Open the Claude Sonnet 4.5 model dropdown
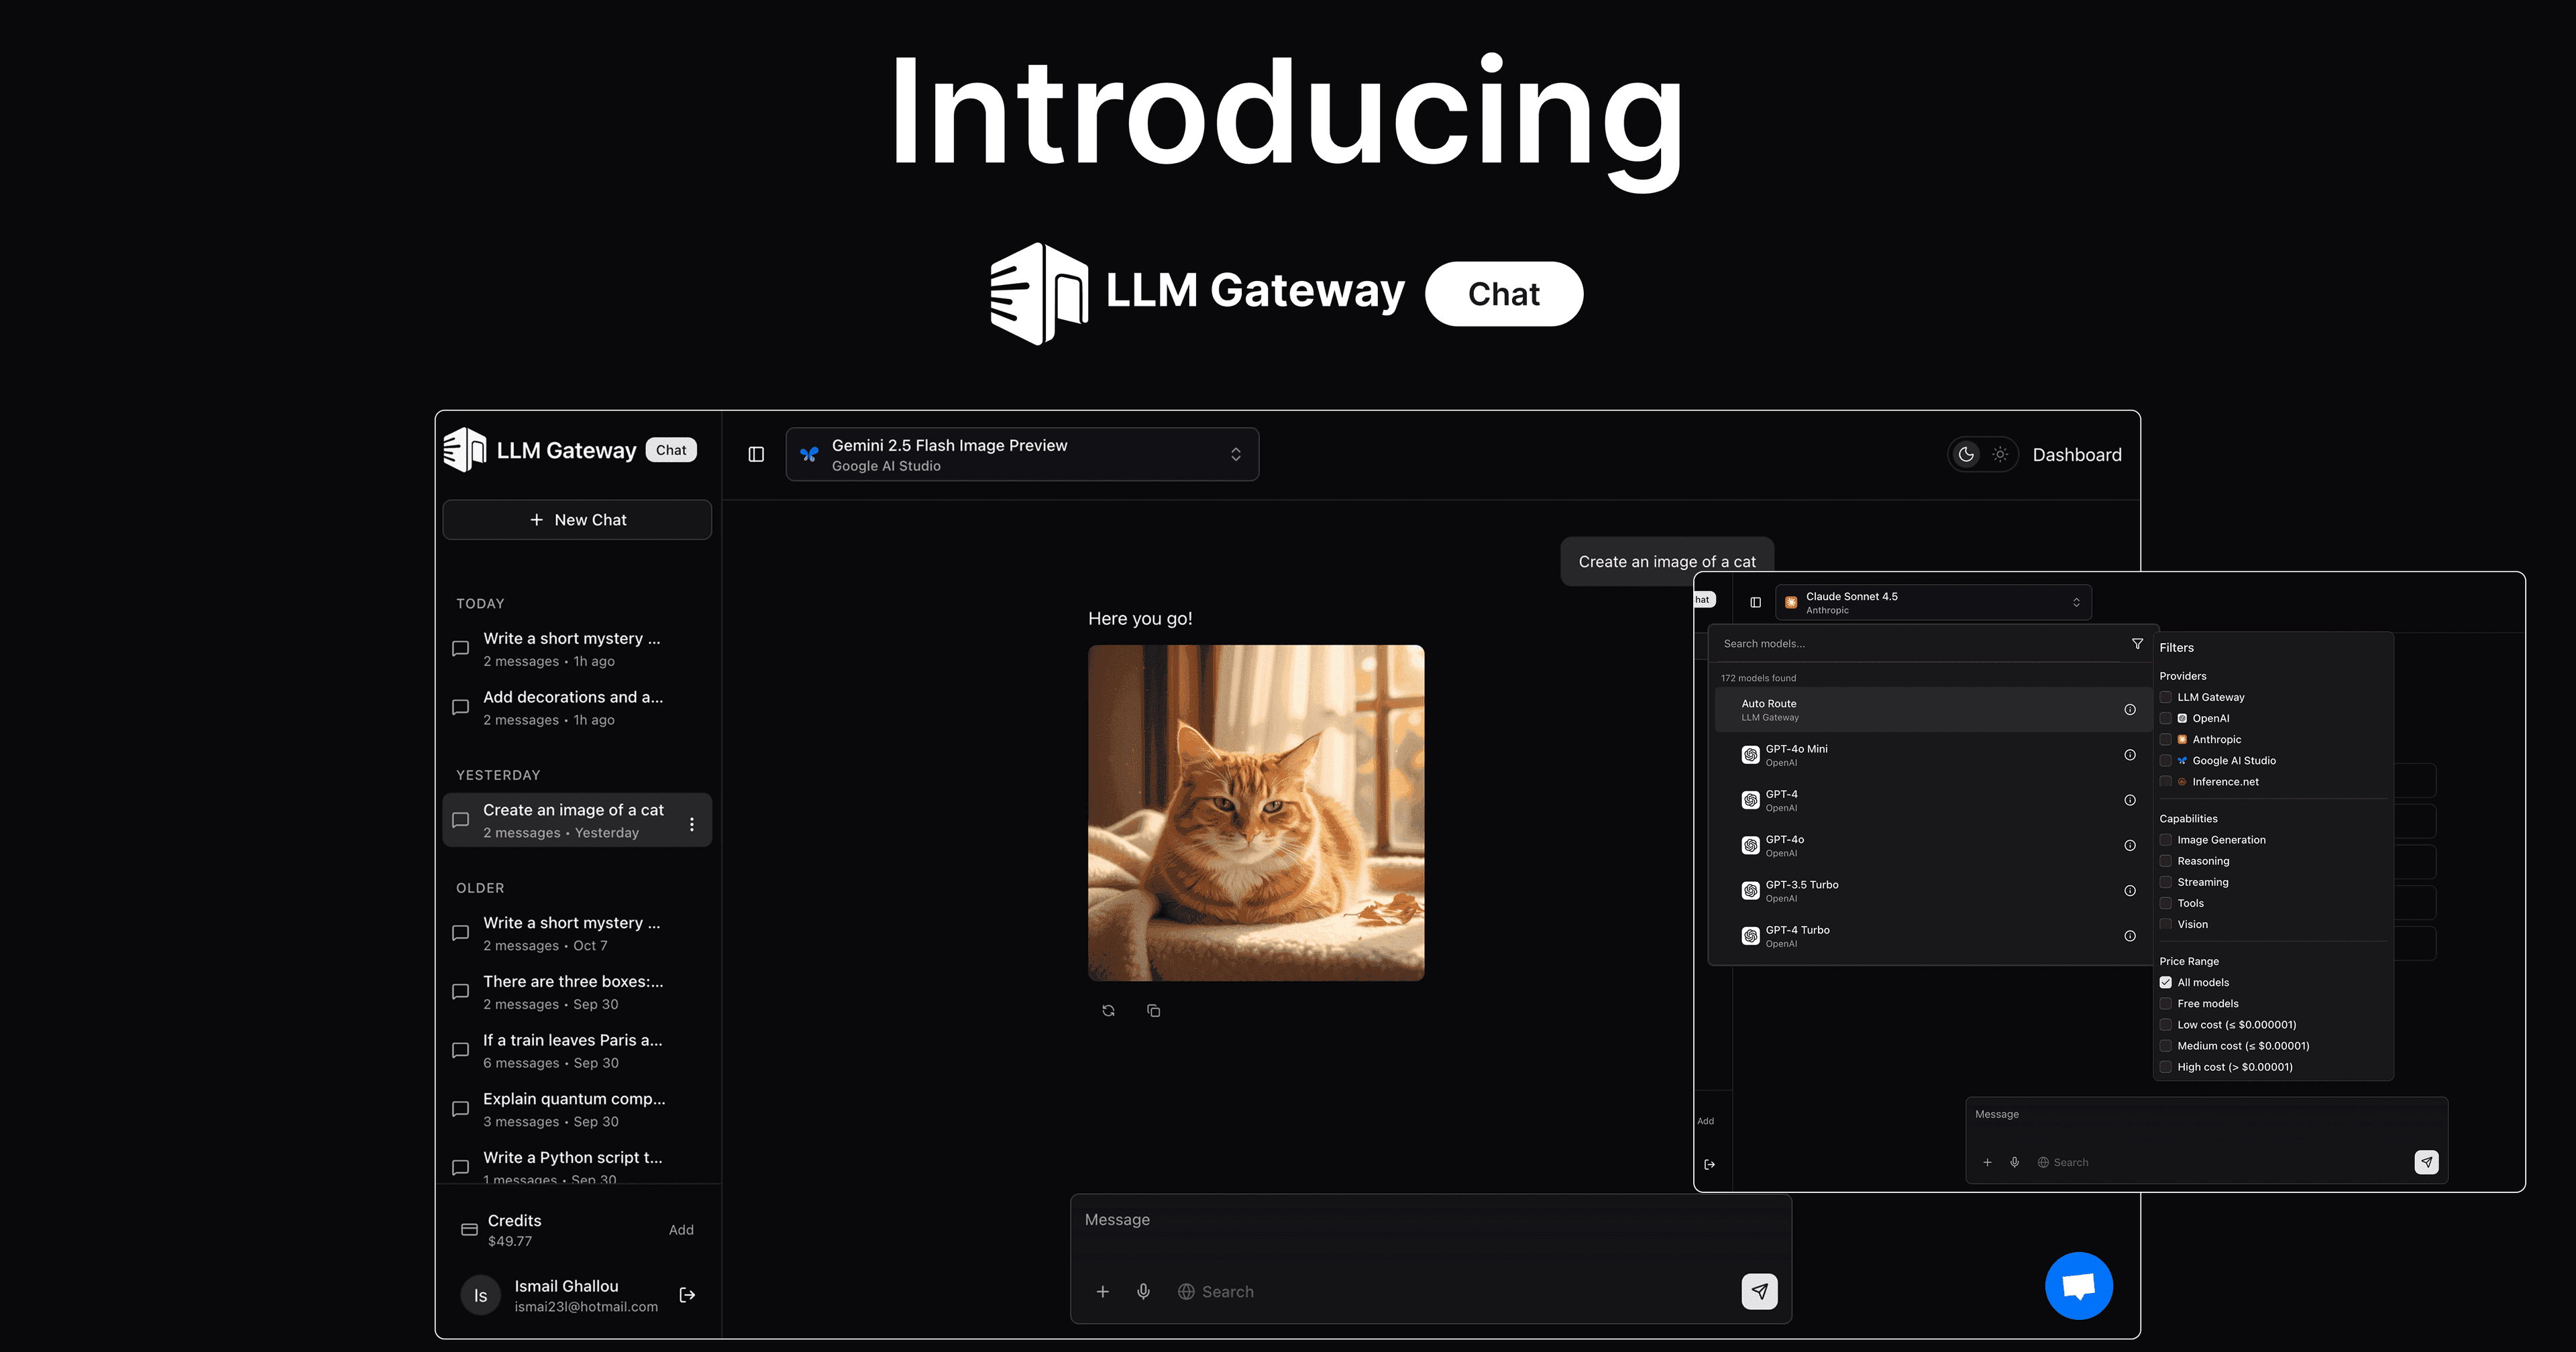This screenshot has width=2576, height=1352. (1932, 601)
